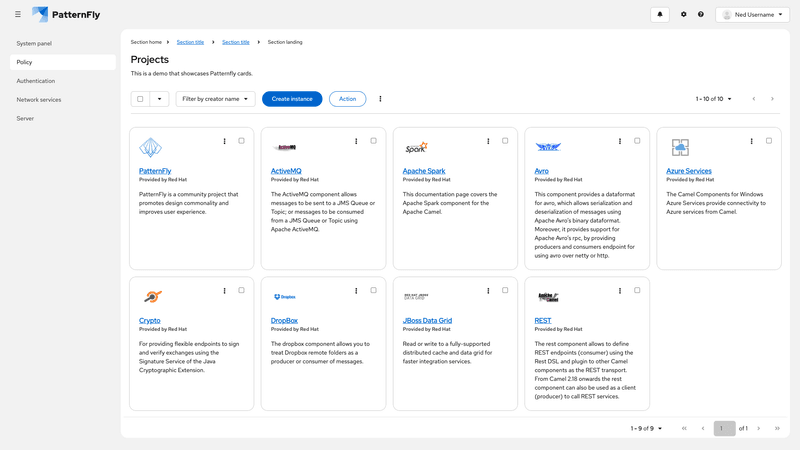
Task: Select Network services in sidebar
Action: tap(39, 100)
